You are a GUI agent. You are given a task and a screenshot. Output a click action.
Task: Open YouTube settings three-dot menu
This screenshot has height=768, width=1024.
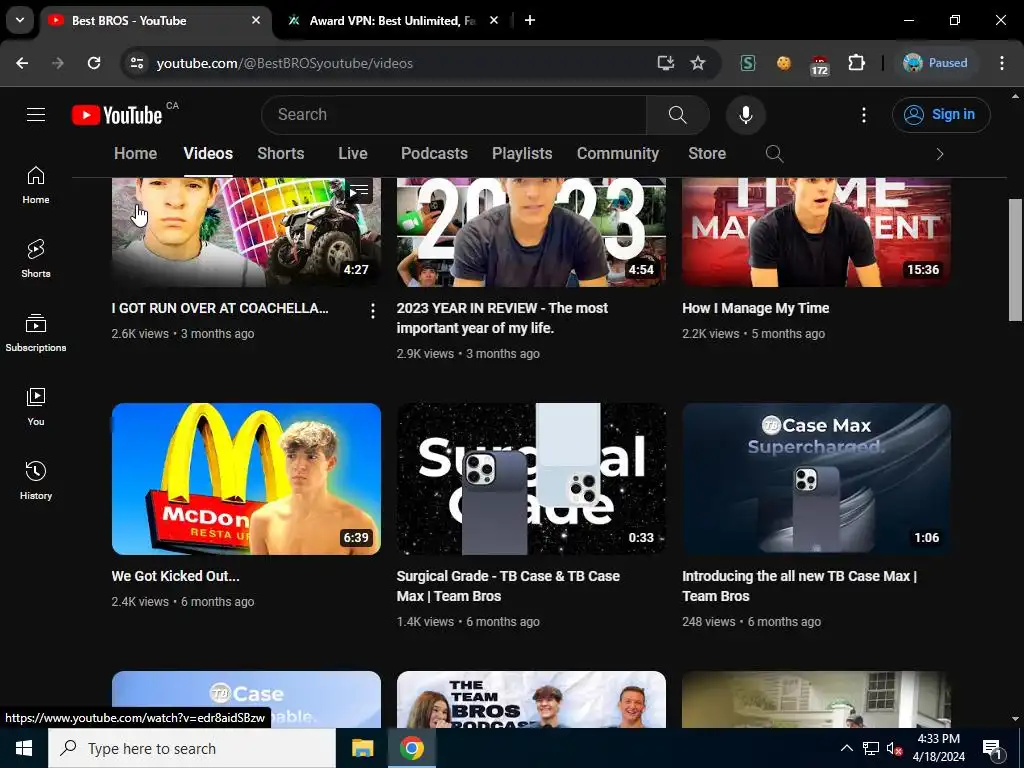pyautogui.click(x=863, y=115)
